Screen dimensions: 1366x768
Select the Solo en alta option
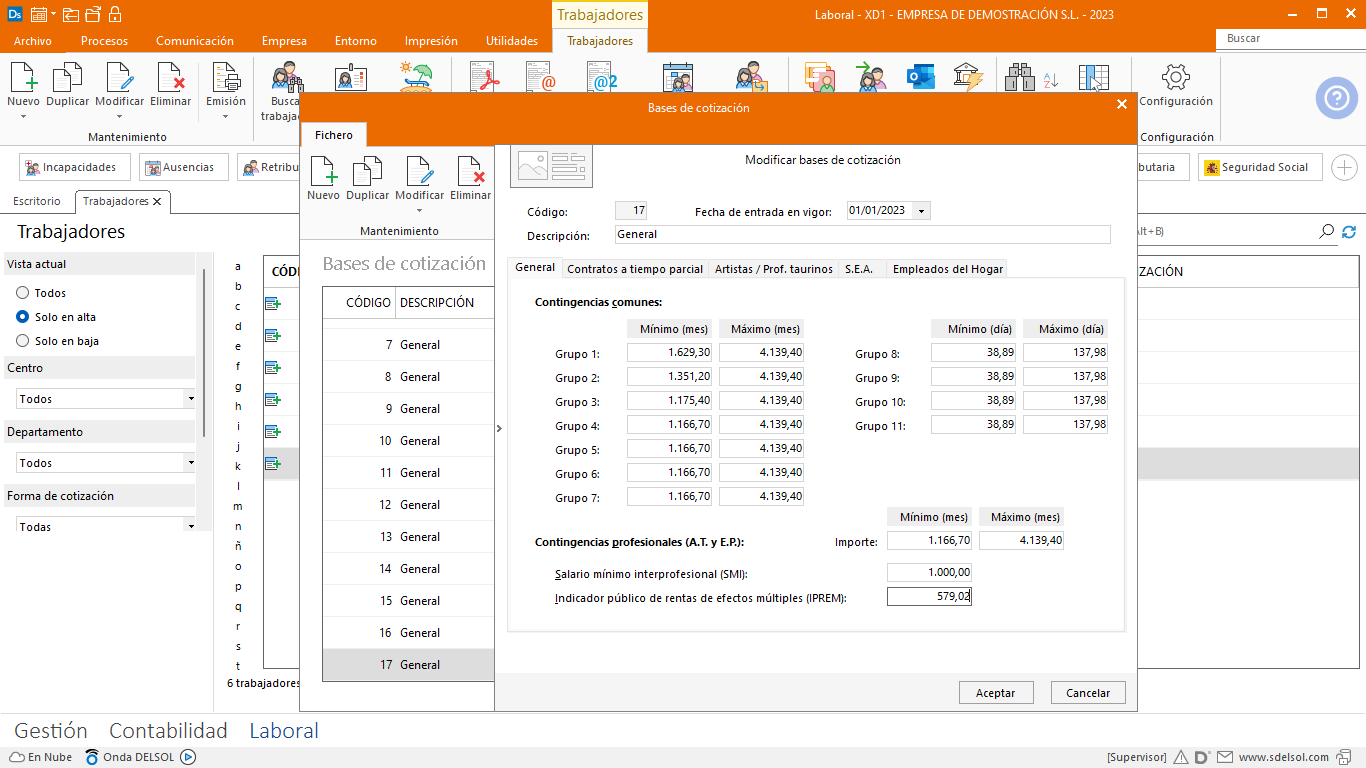coord(23,317)
